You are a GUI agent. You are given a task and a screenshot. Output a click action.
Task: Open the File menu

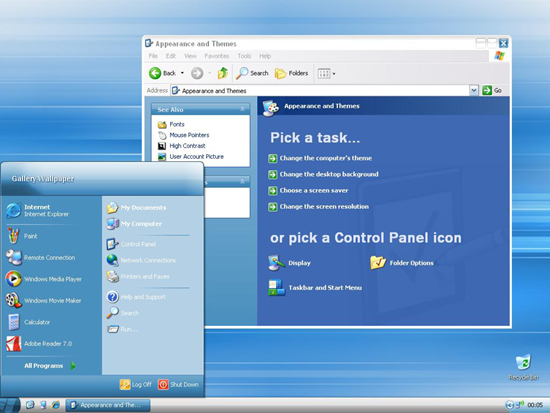tap(153, 56)
